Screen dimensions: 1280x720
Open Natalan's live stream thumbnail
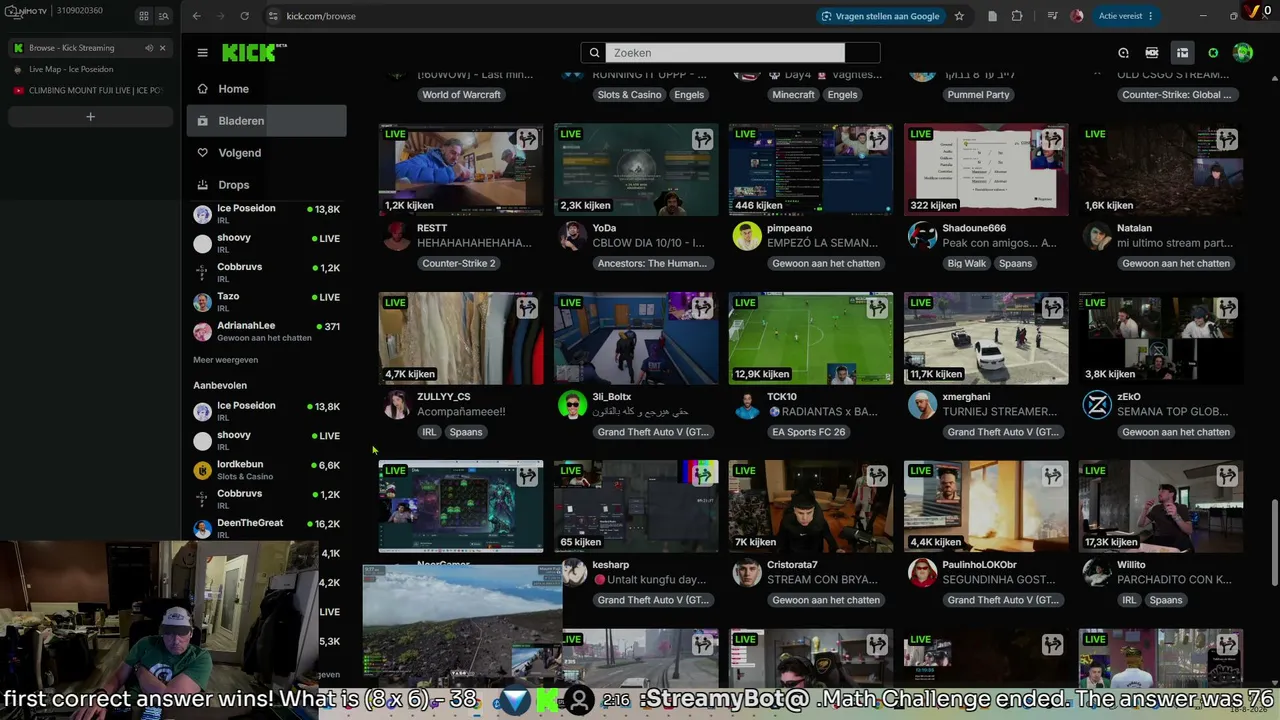[1161, 170]
